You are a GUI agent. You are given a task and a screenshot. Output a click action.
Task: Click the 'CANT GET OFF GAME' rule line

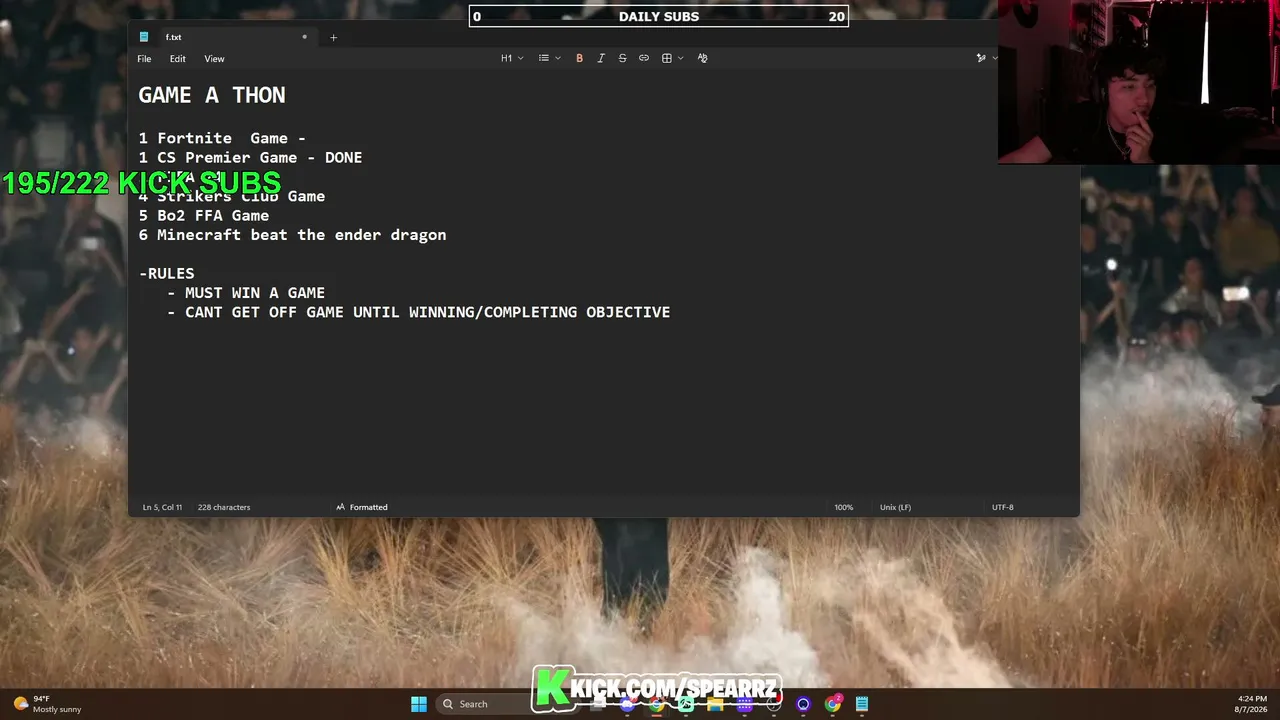click(x=419, y=312)
